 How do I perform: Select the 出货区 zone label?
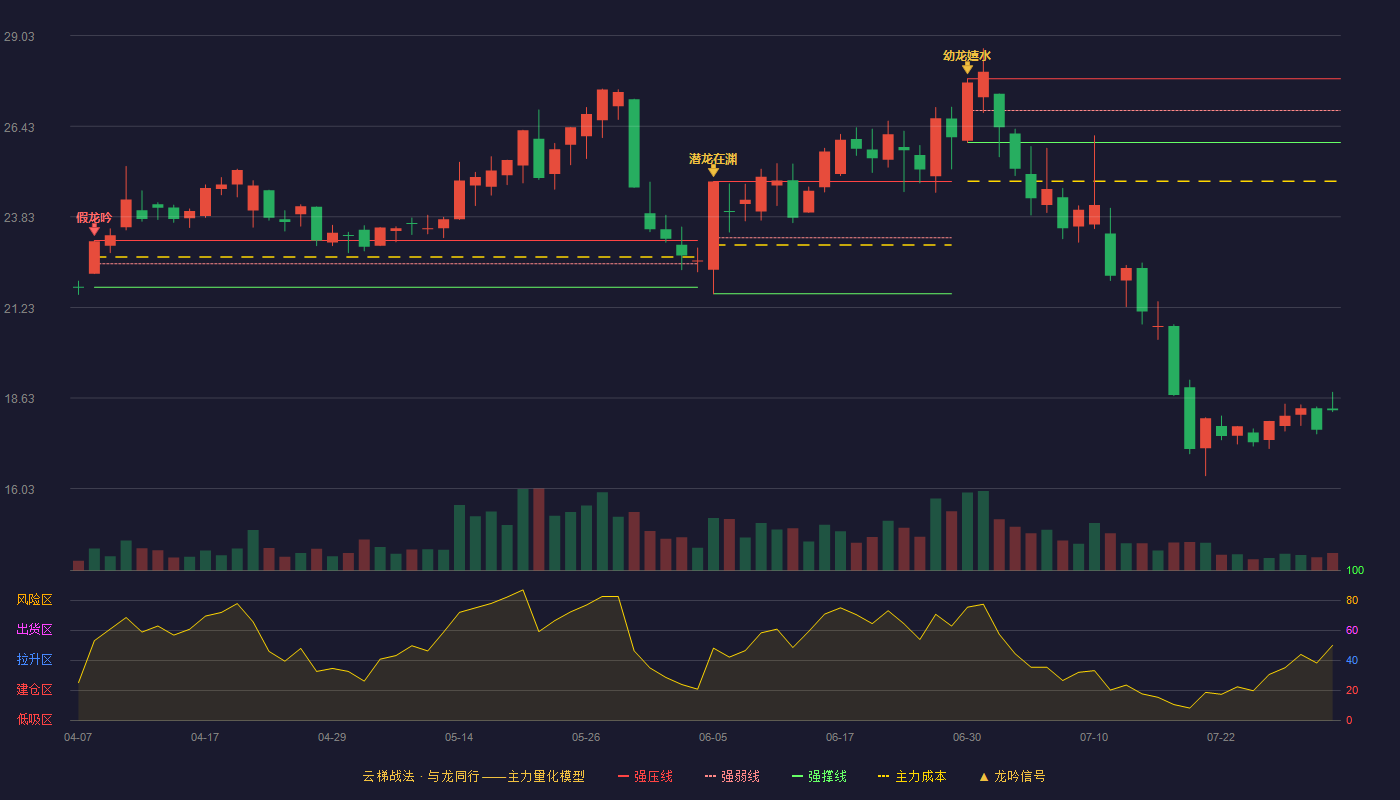pyautogui.click(x=34, y=630)
